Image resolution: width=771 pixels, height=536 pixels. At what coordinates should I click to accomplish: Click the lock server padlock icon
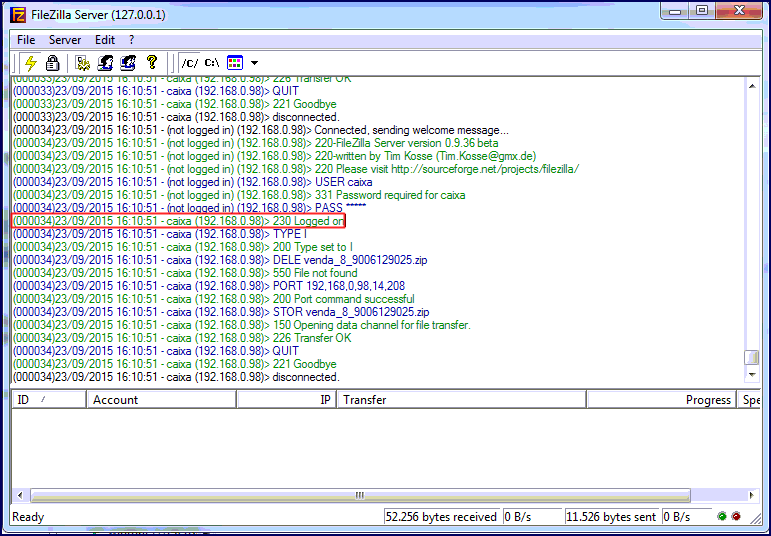tap(52, 63)
